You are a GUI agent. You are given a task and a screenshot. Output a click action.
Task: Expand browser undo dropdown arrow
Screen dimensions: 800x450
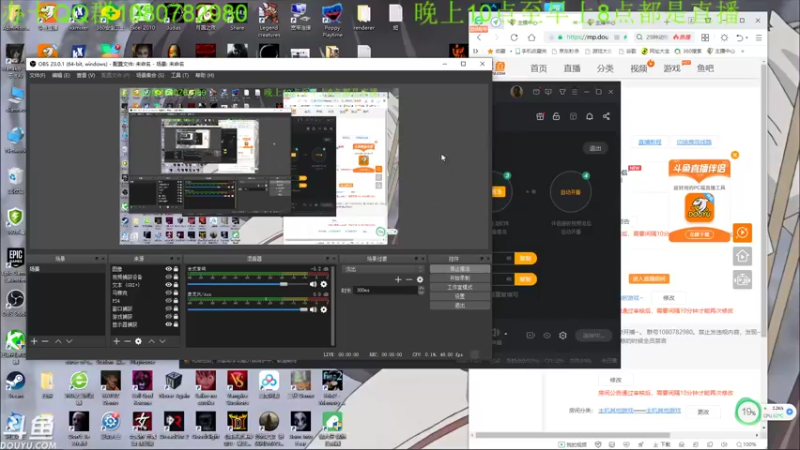click(745, 38)
